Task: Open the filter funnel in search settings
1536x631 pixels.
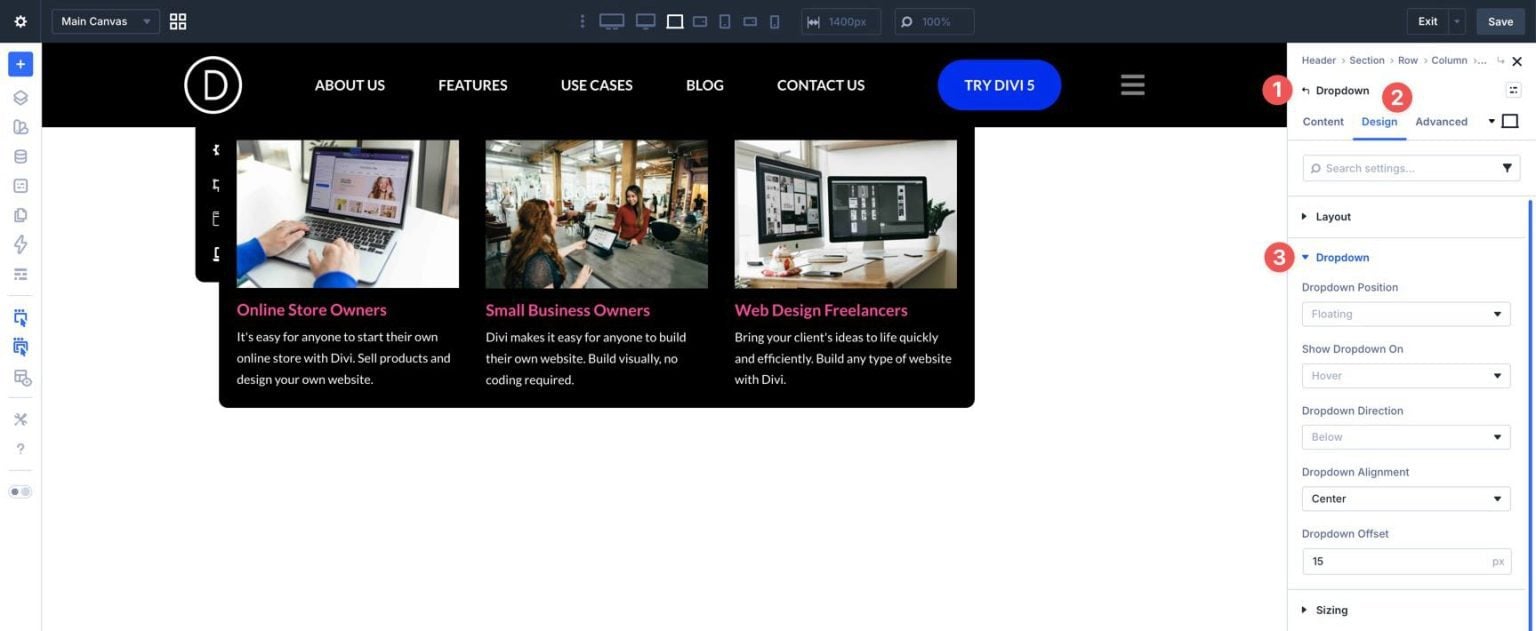Action: [1507, 168]
